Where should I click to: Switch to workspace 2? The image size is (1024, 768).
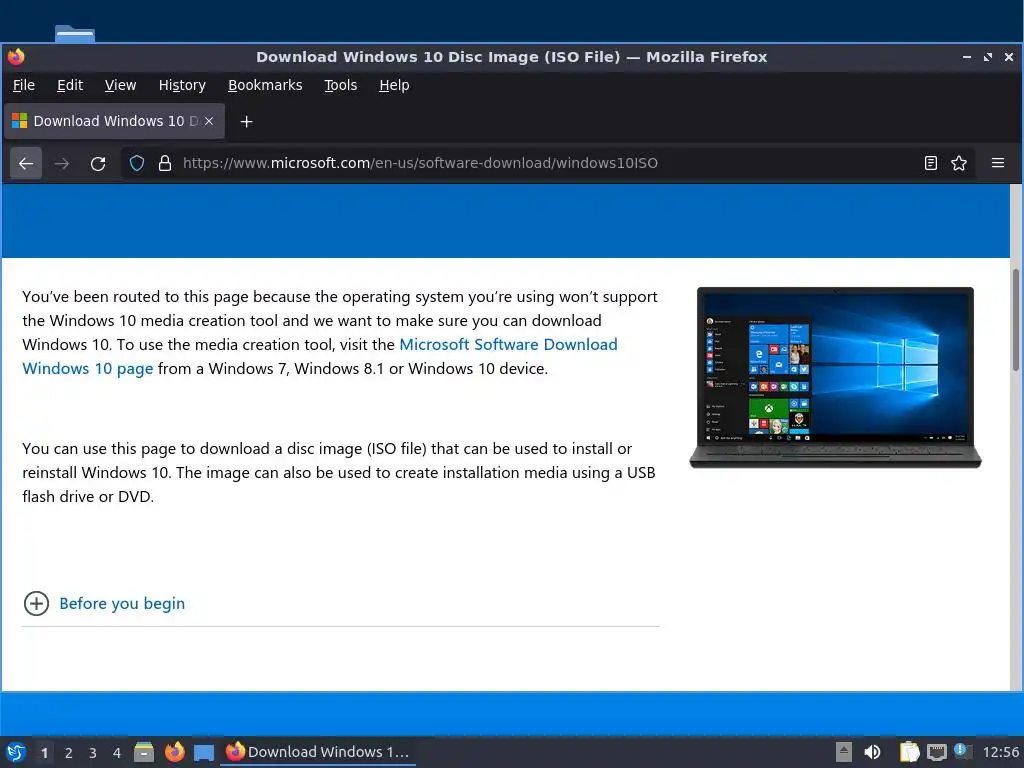click(x=69, y=753)
